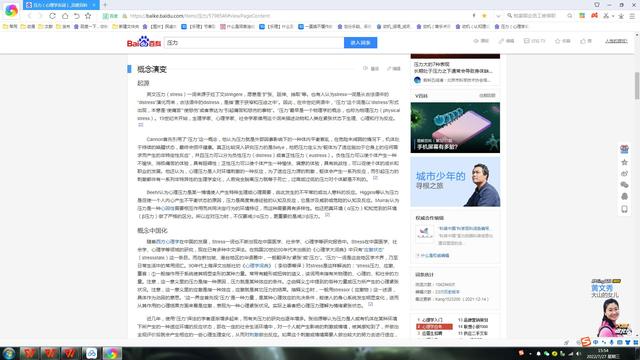The width and height of the screenshot is (640, 360).
Task: Click 收藏 star in Baike header
Action: pyautogui.click(x=562, y=41)
